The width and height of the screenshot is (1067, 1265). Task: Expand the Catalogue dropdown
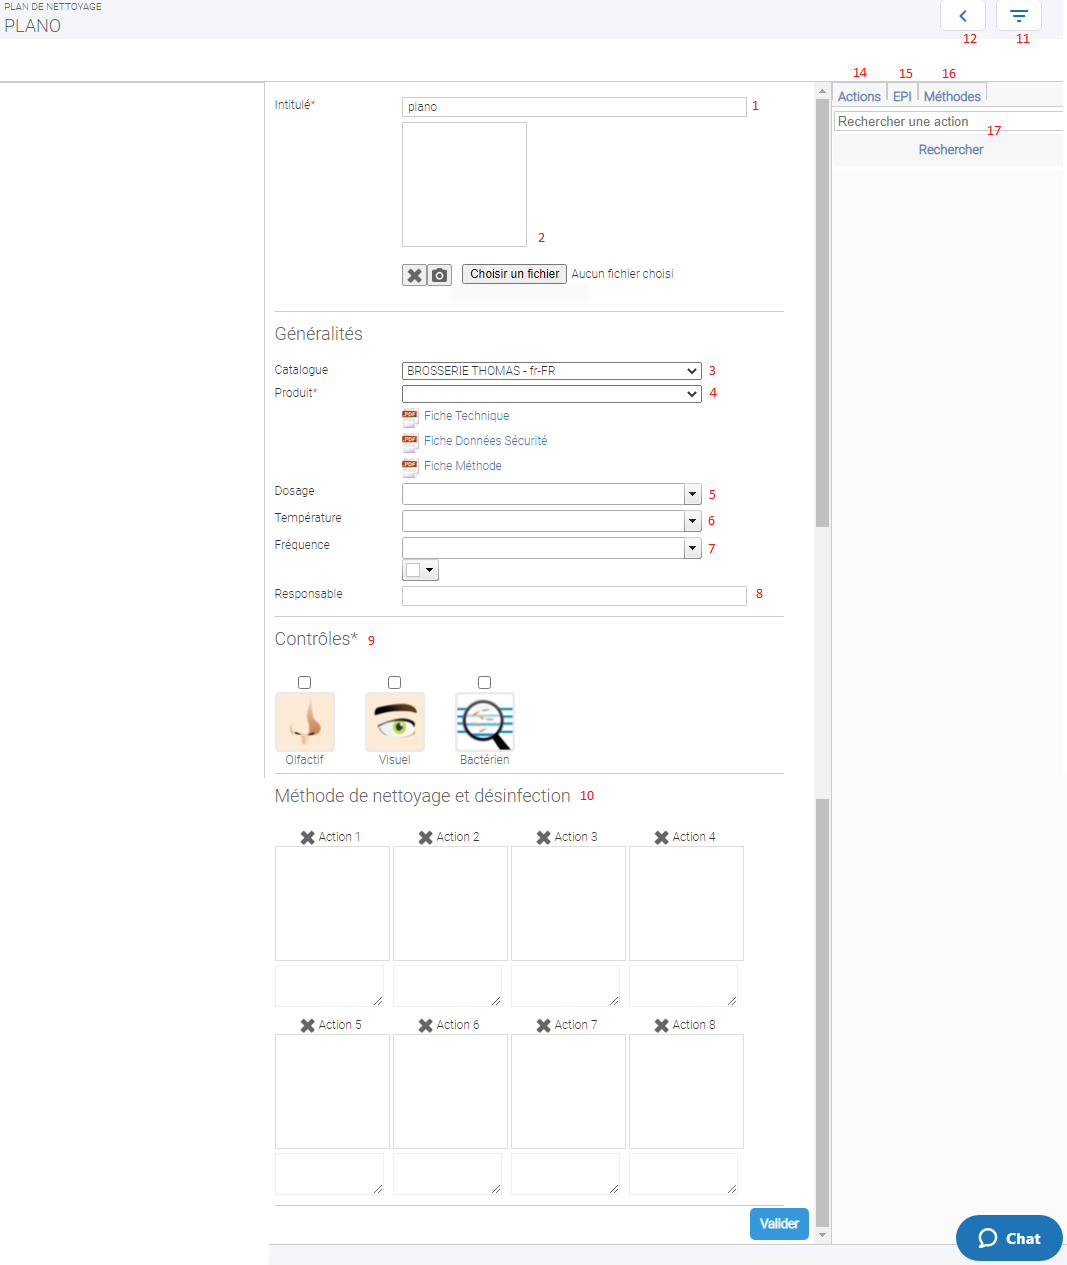pos(551,371)
